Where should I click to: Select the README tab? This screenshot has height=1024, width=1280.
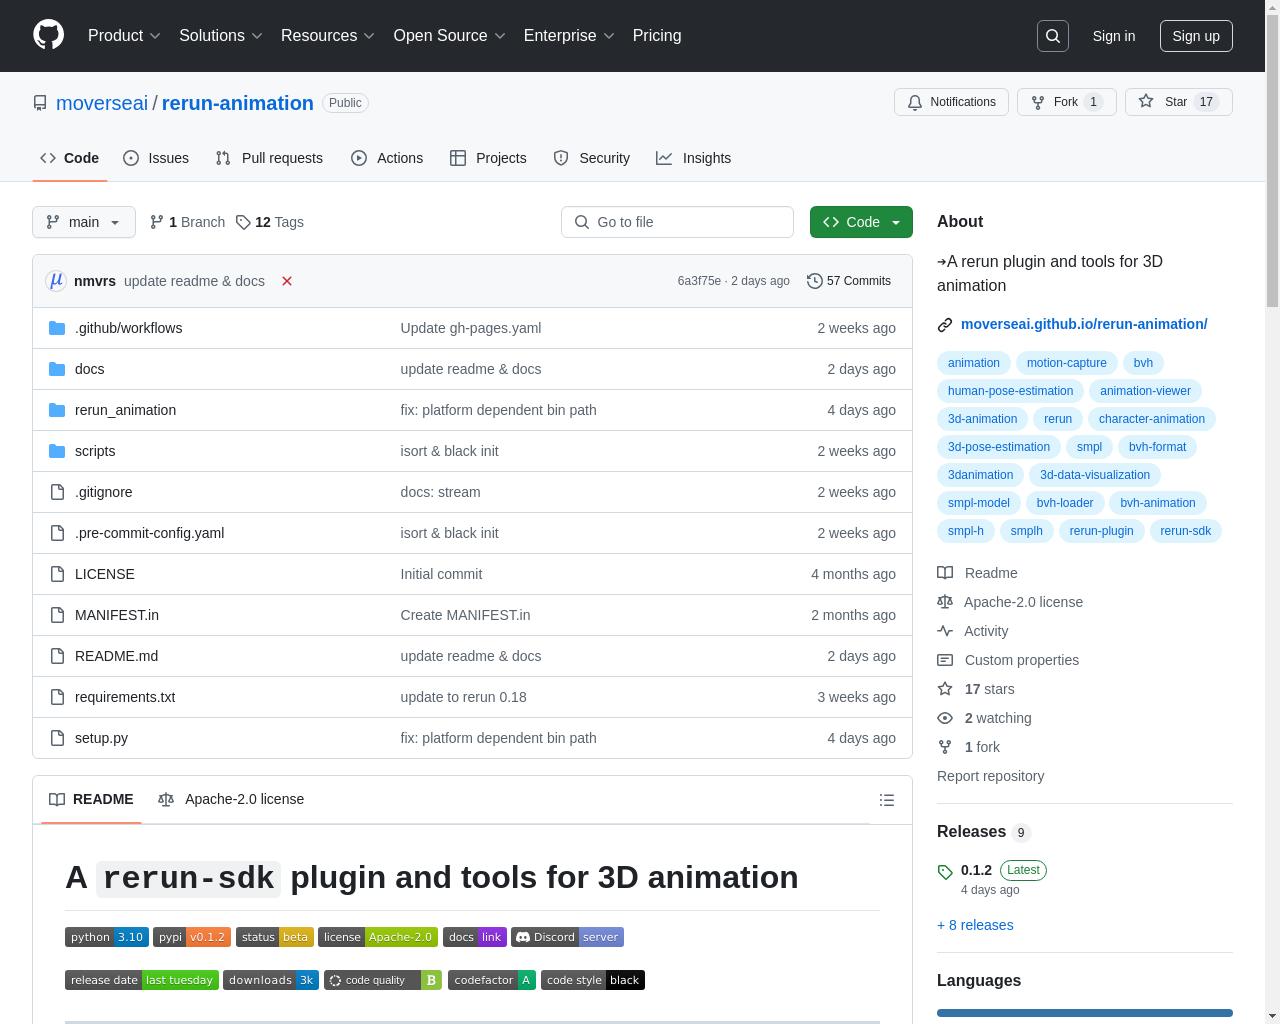(91, 799)
